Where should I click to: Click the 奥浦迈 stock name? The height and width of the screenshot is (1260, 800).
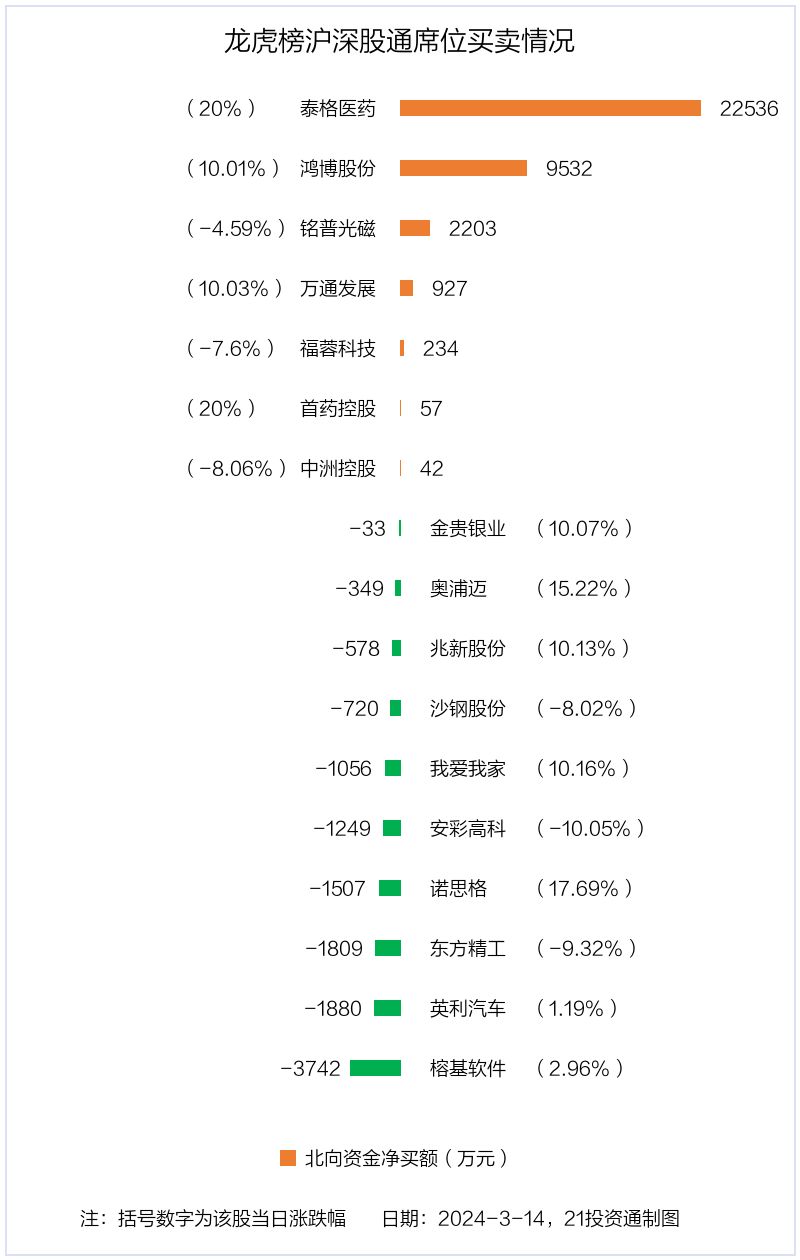459,589
